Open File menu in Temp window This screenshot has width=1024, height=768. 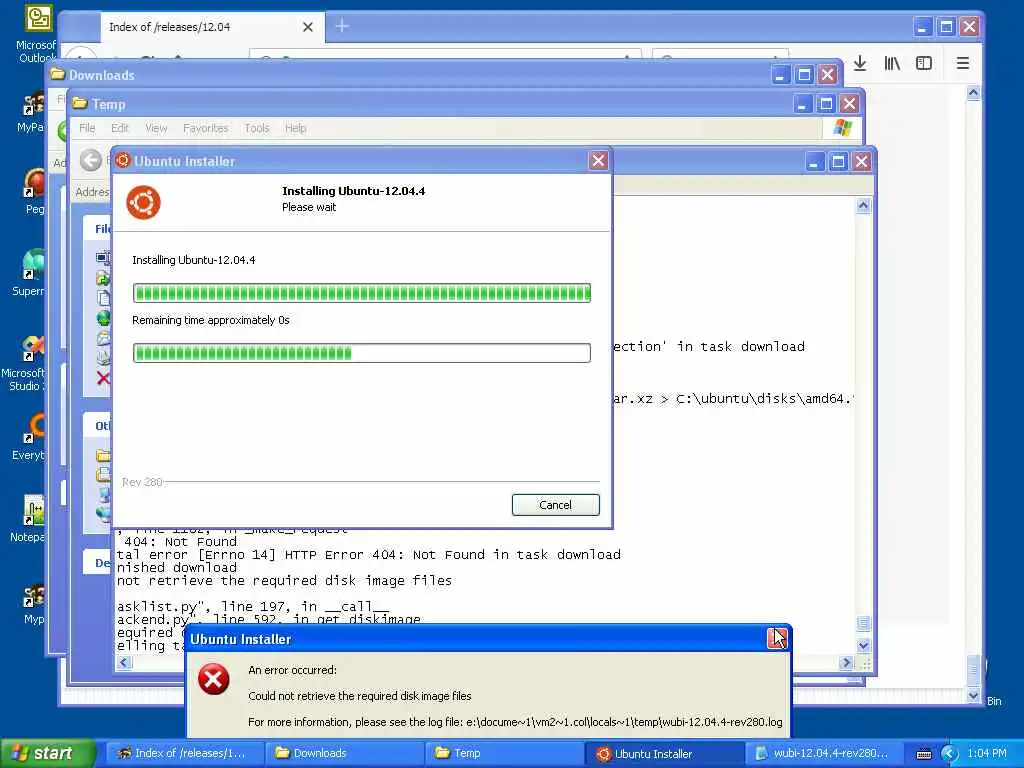[x=87, y=128]
